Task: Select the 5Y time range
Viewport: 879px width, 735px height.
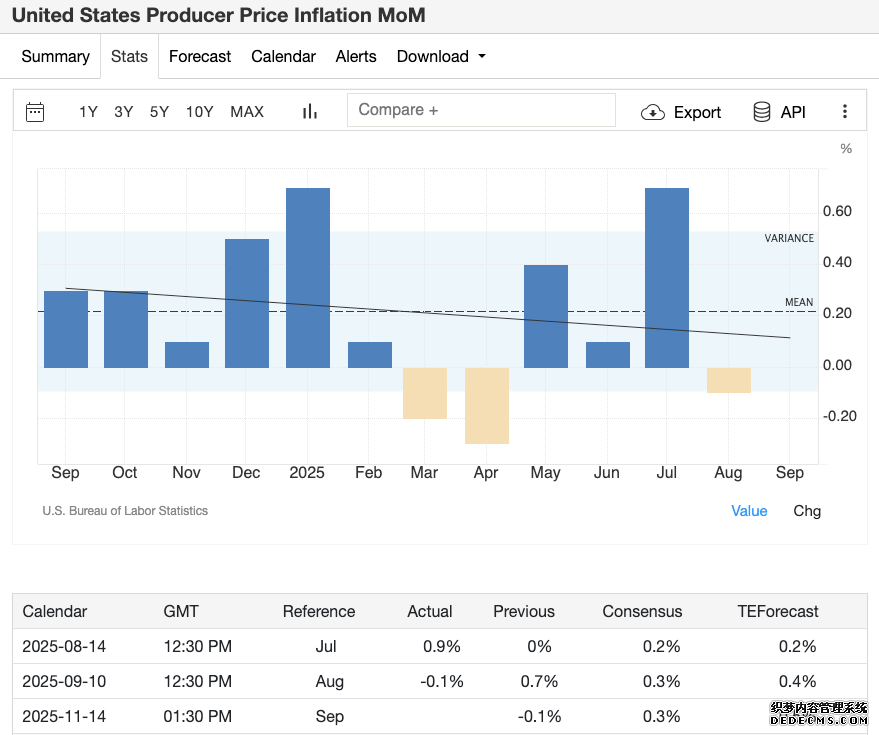Action: pos(159,112)
